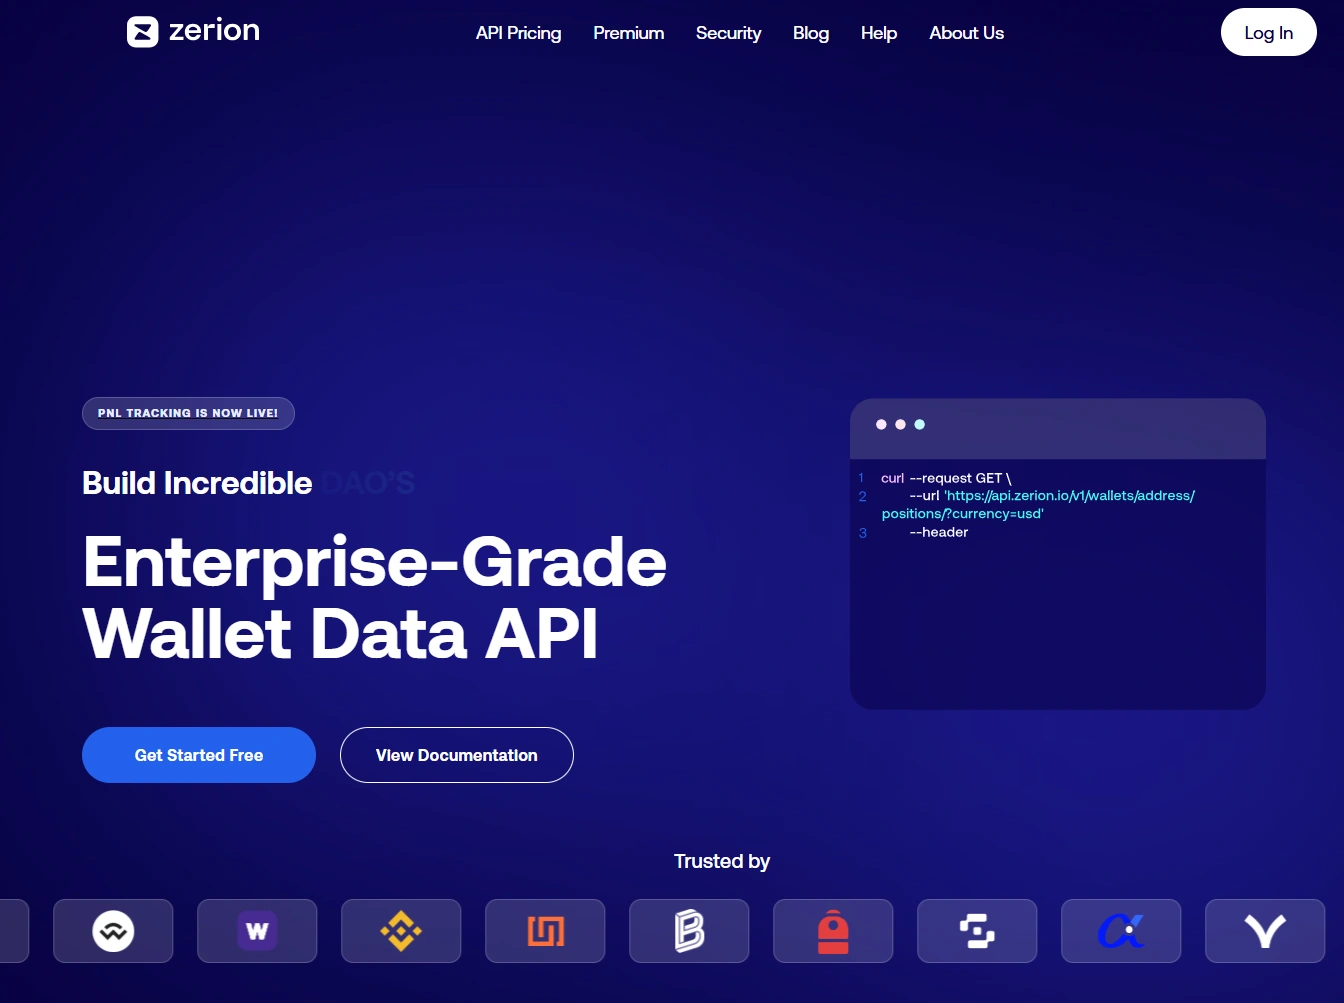Click the blue alpha symbol logo tile

pos(1121,931)
